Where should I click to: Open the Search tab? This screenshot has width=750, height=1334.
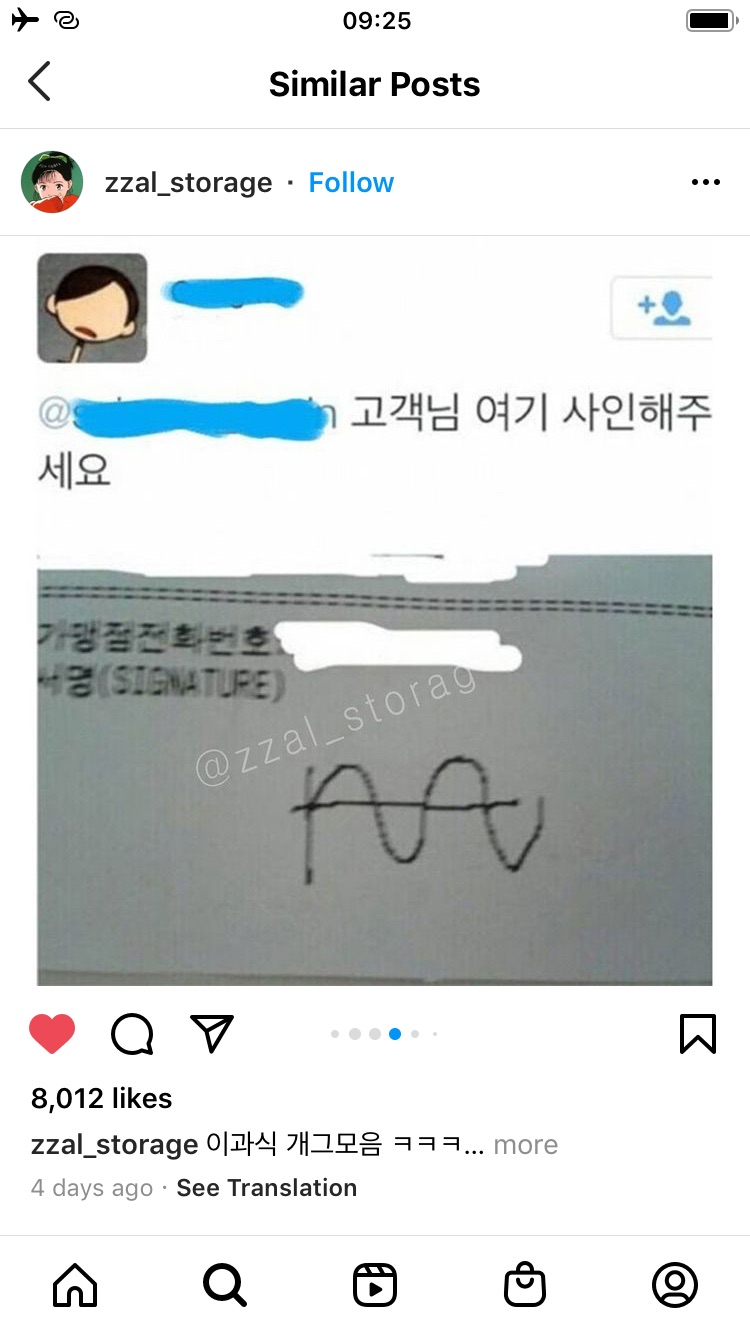click(x=225, y=1285)
